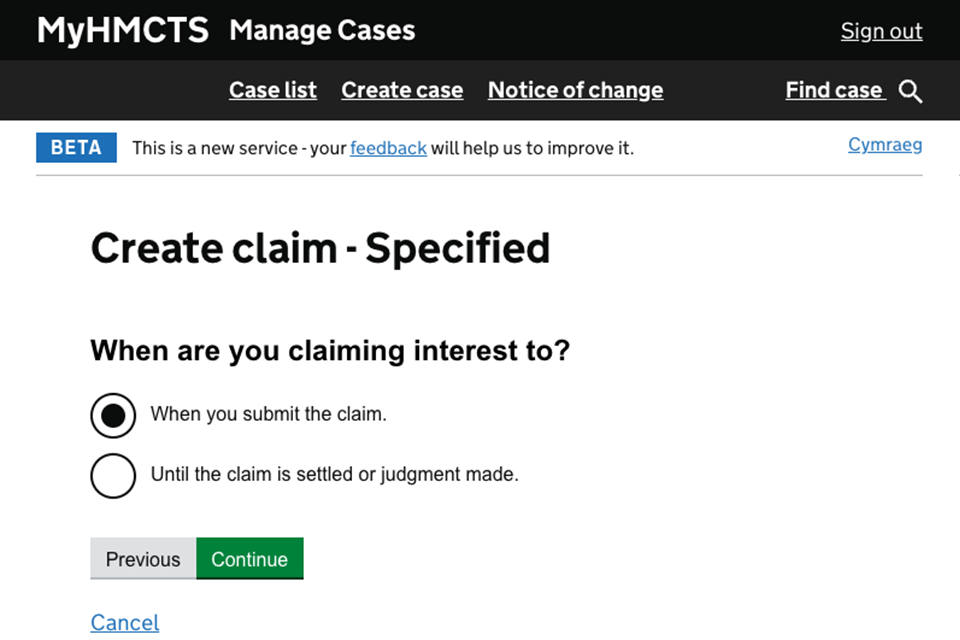Choose the 'Until the claim is settled' radio button
The width and height of the screenshot is (960, 640).
pyautogui.click(x=113, y=475)
